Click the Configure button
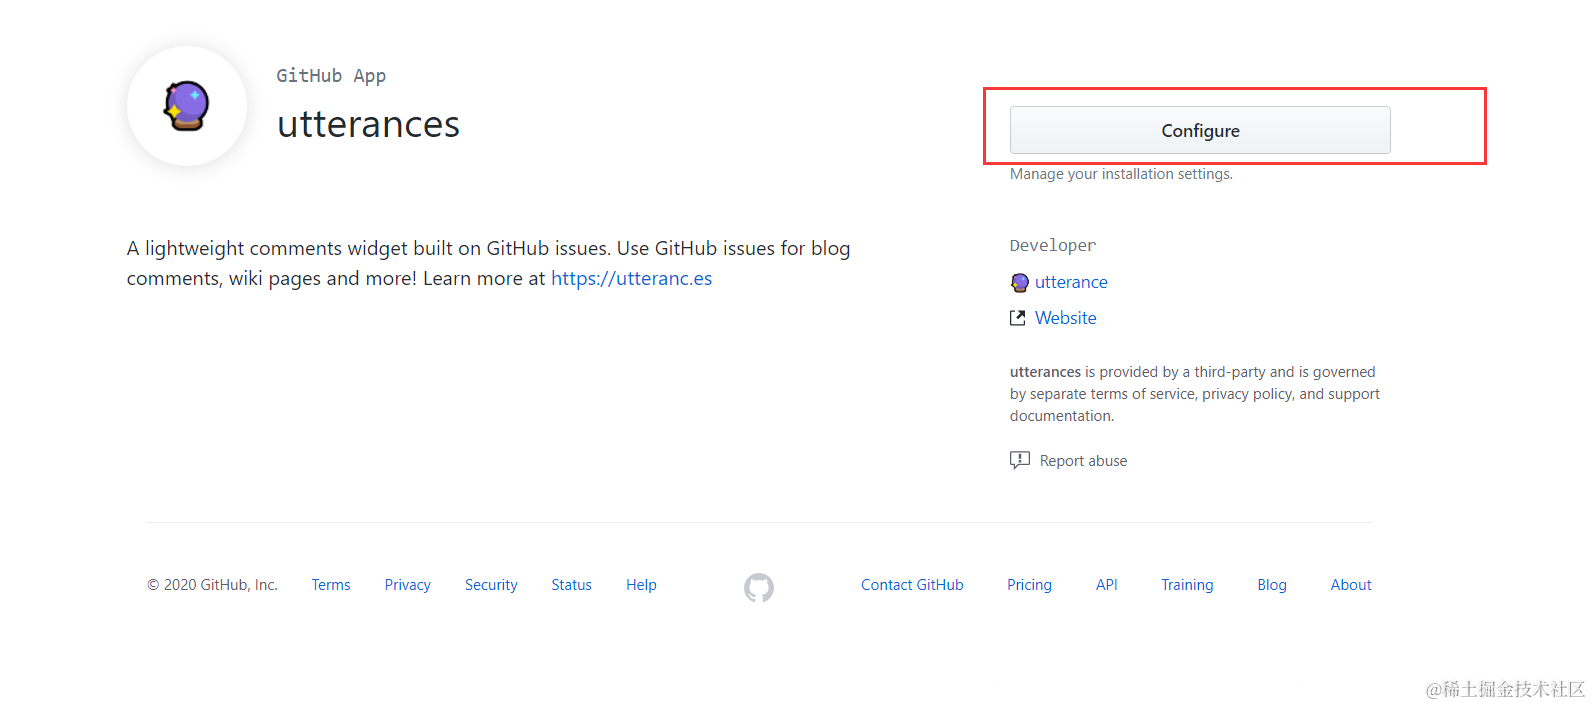The image size is (1592, 706). [1200, 130]
